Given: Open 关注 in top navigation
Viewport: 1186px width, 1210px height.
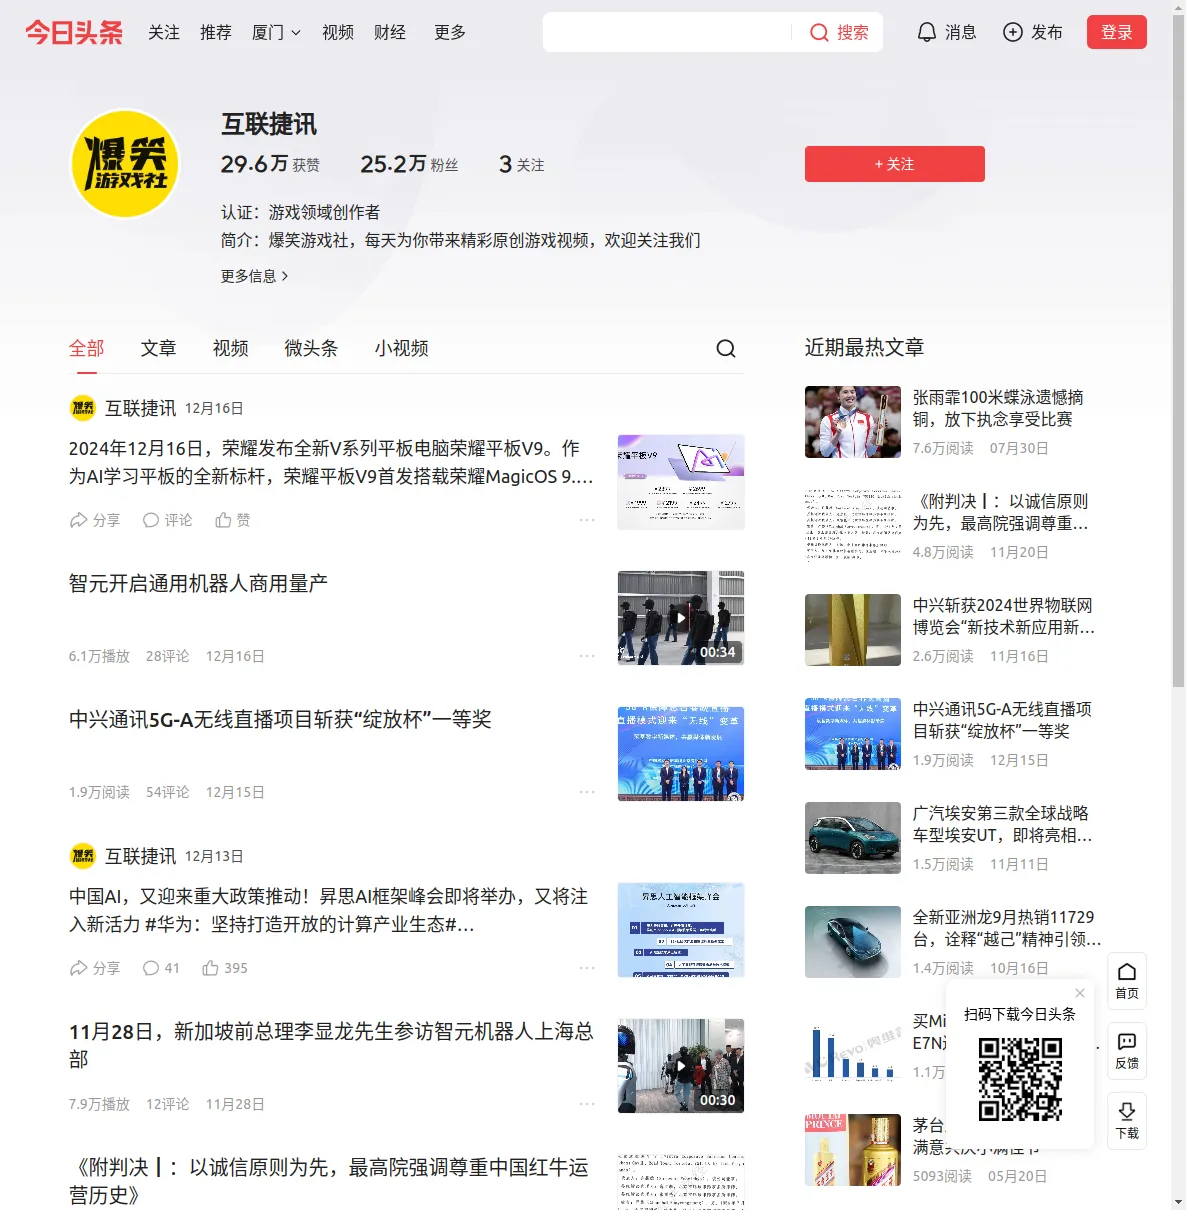Looking at the screenshot, I should pos(164,32).
